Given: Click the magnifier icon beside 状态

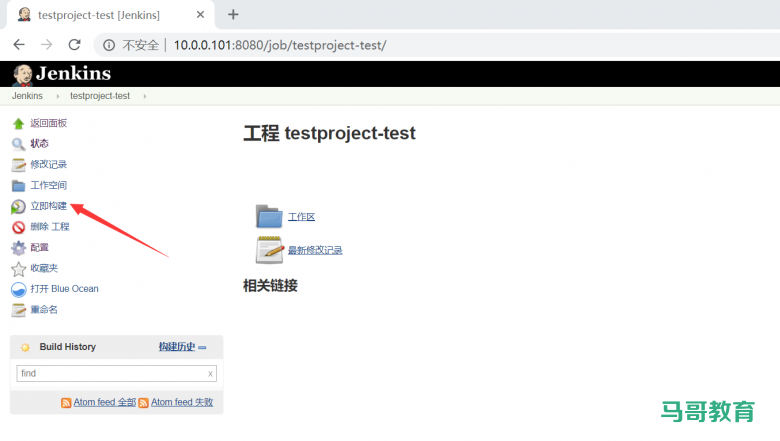Looking at the screenshot, I should [18, 144].
